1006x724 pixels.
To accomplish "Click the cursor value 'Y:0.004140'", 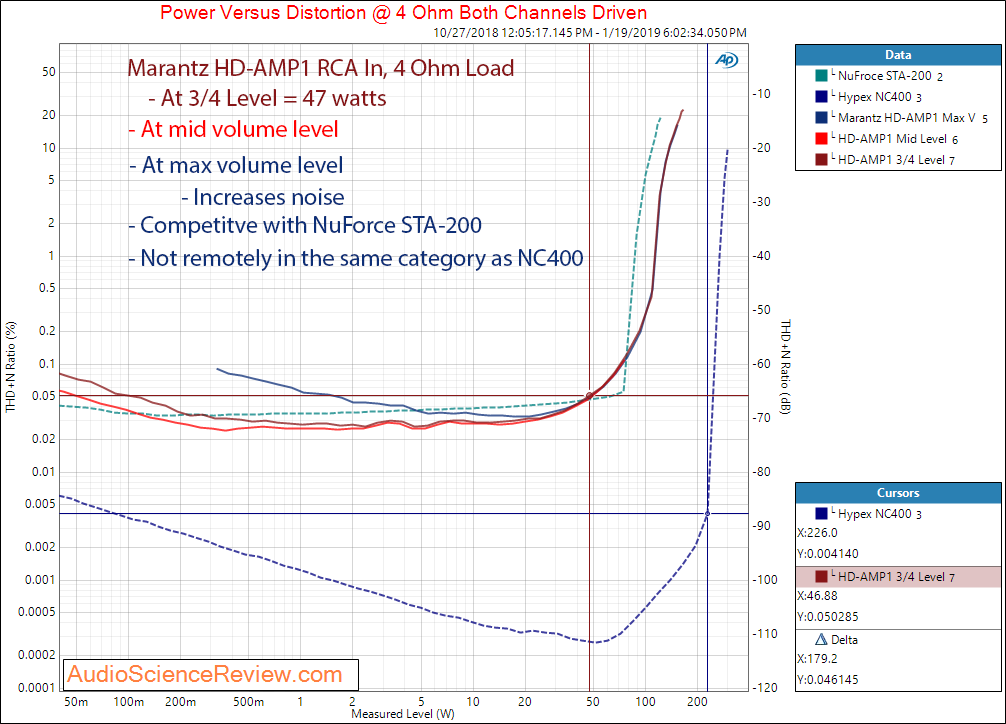I will click(x=828, y=553).
